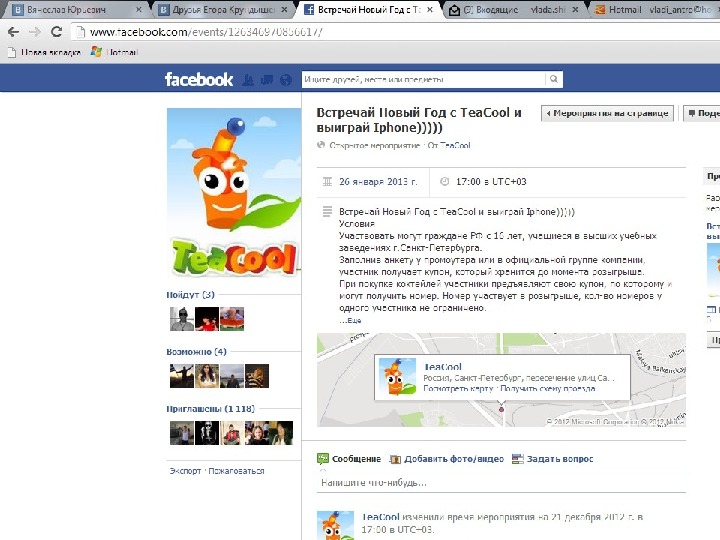Click the search magnifier button

(x=554, y=79)
